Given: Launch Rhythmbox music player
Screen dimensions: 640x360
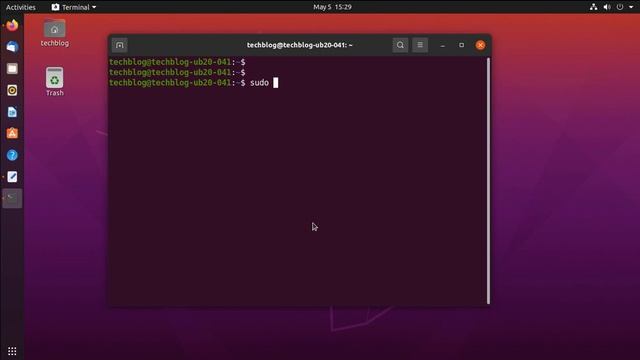Looking at the screenshot, I should pyautogui.click(x=12, y=90).
